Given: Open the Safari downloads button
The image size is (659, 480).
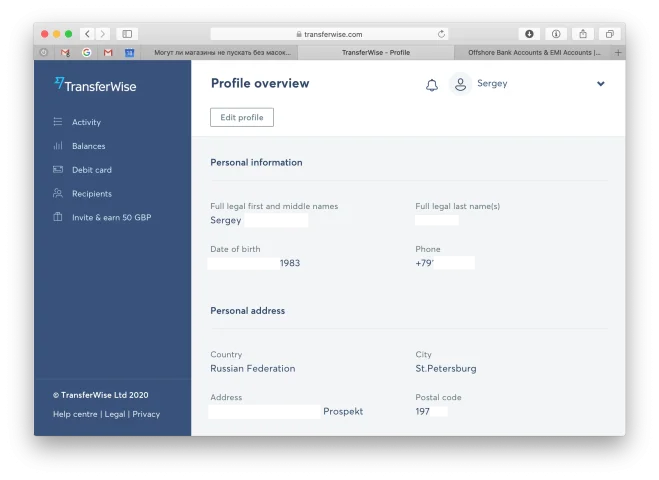Looking at the screenshot, I should click(x=529, y=34).
